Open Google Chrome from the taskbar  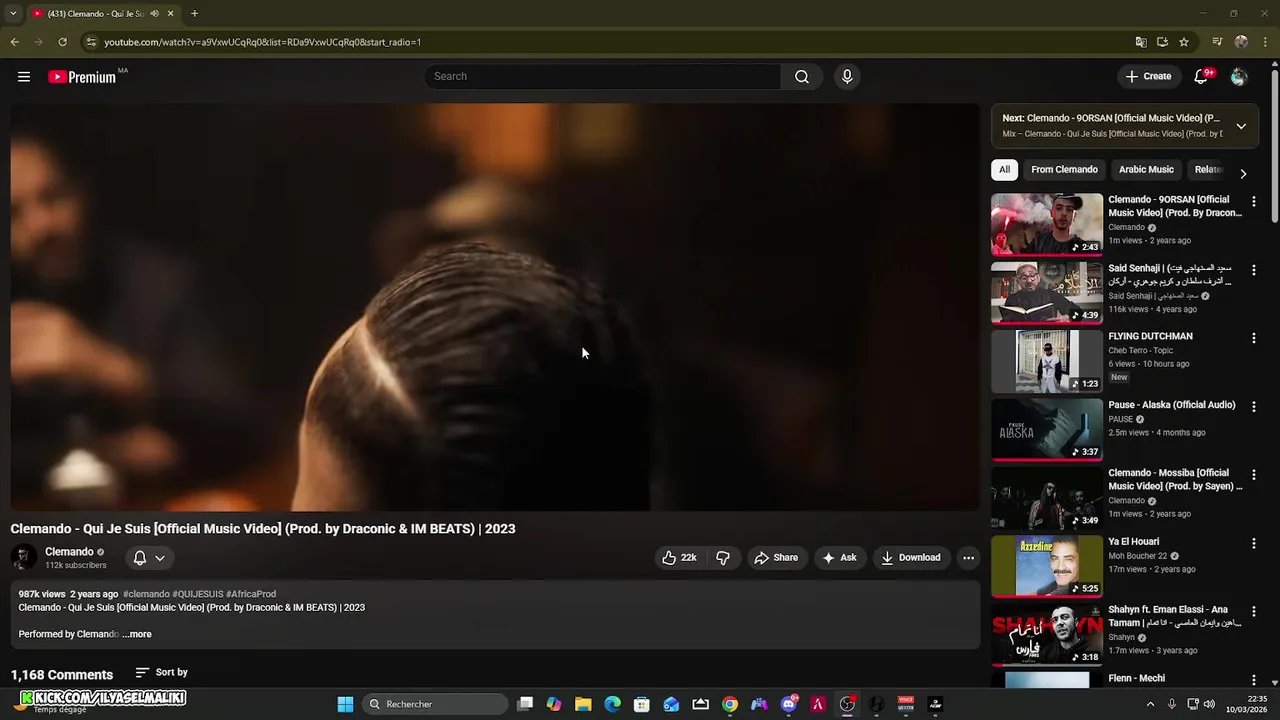coord(730,704)
